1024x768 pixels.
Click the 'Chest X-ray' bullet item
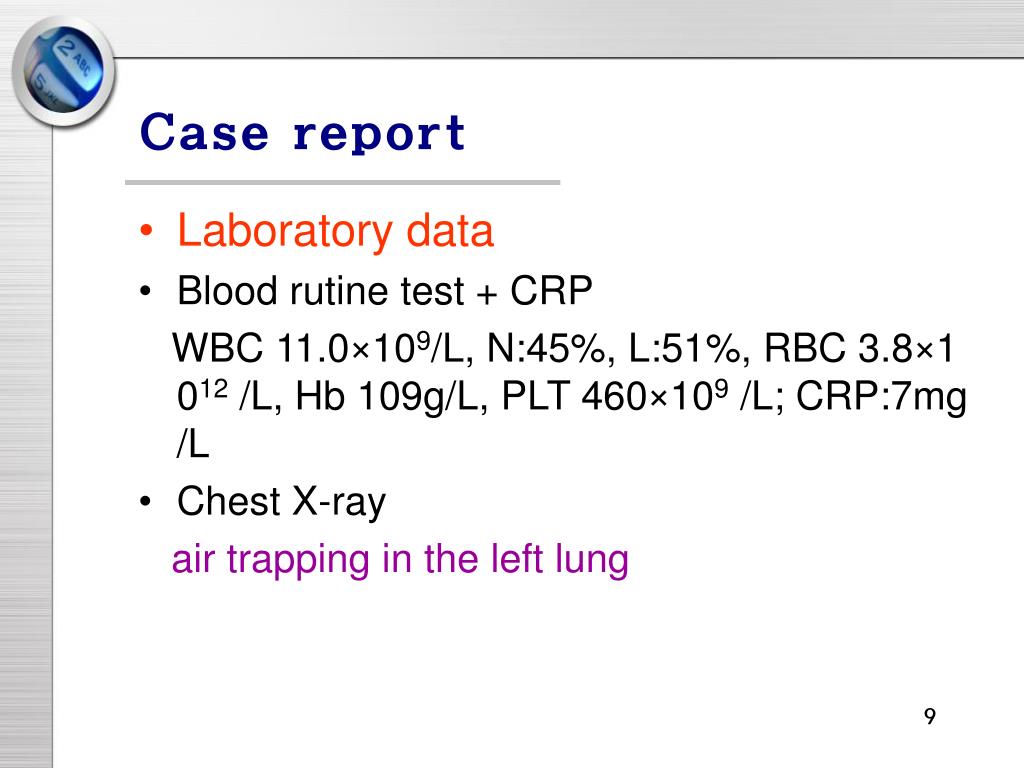[281, 502]
